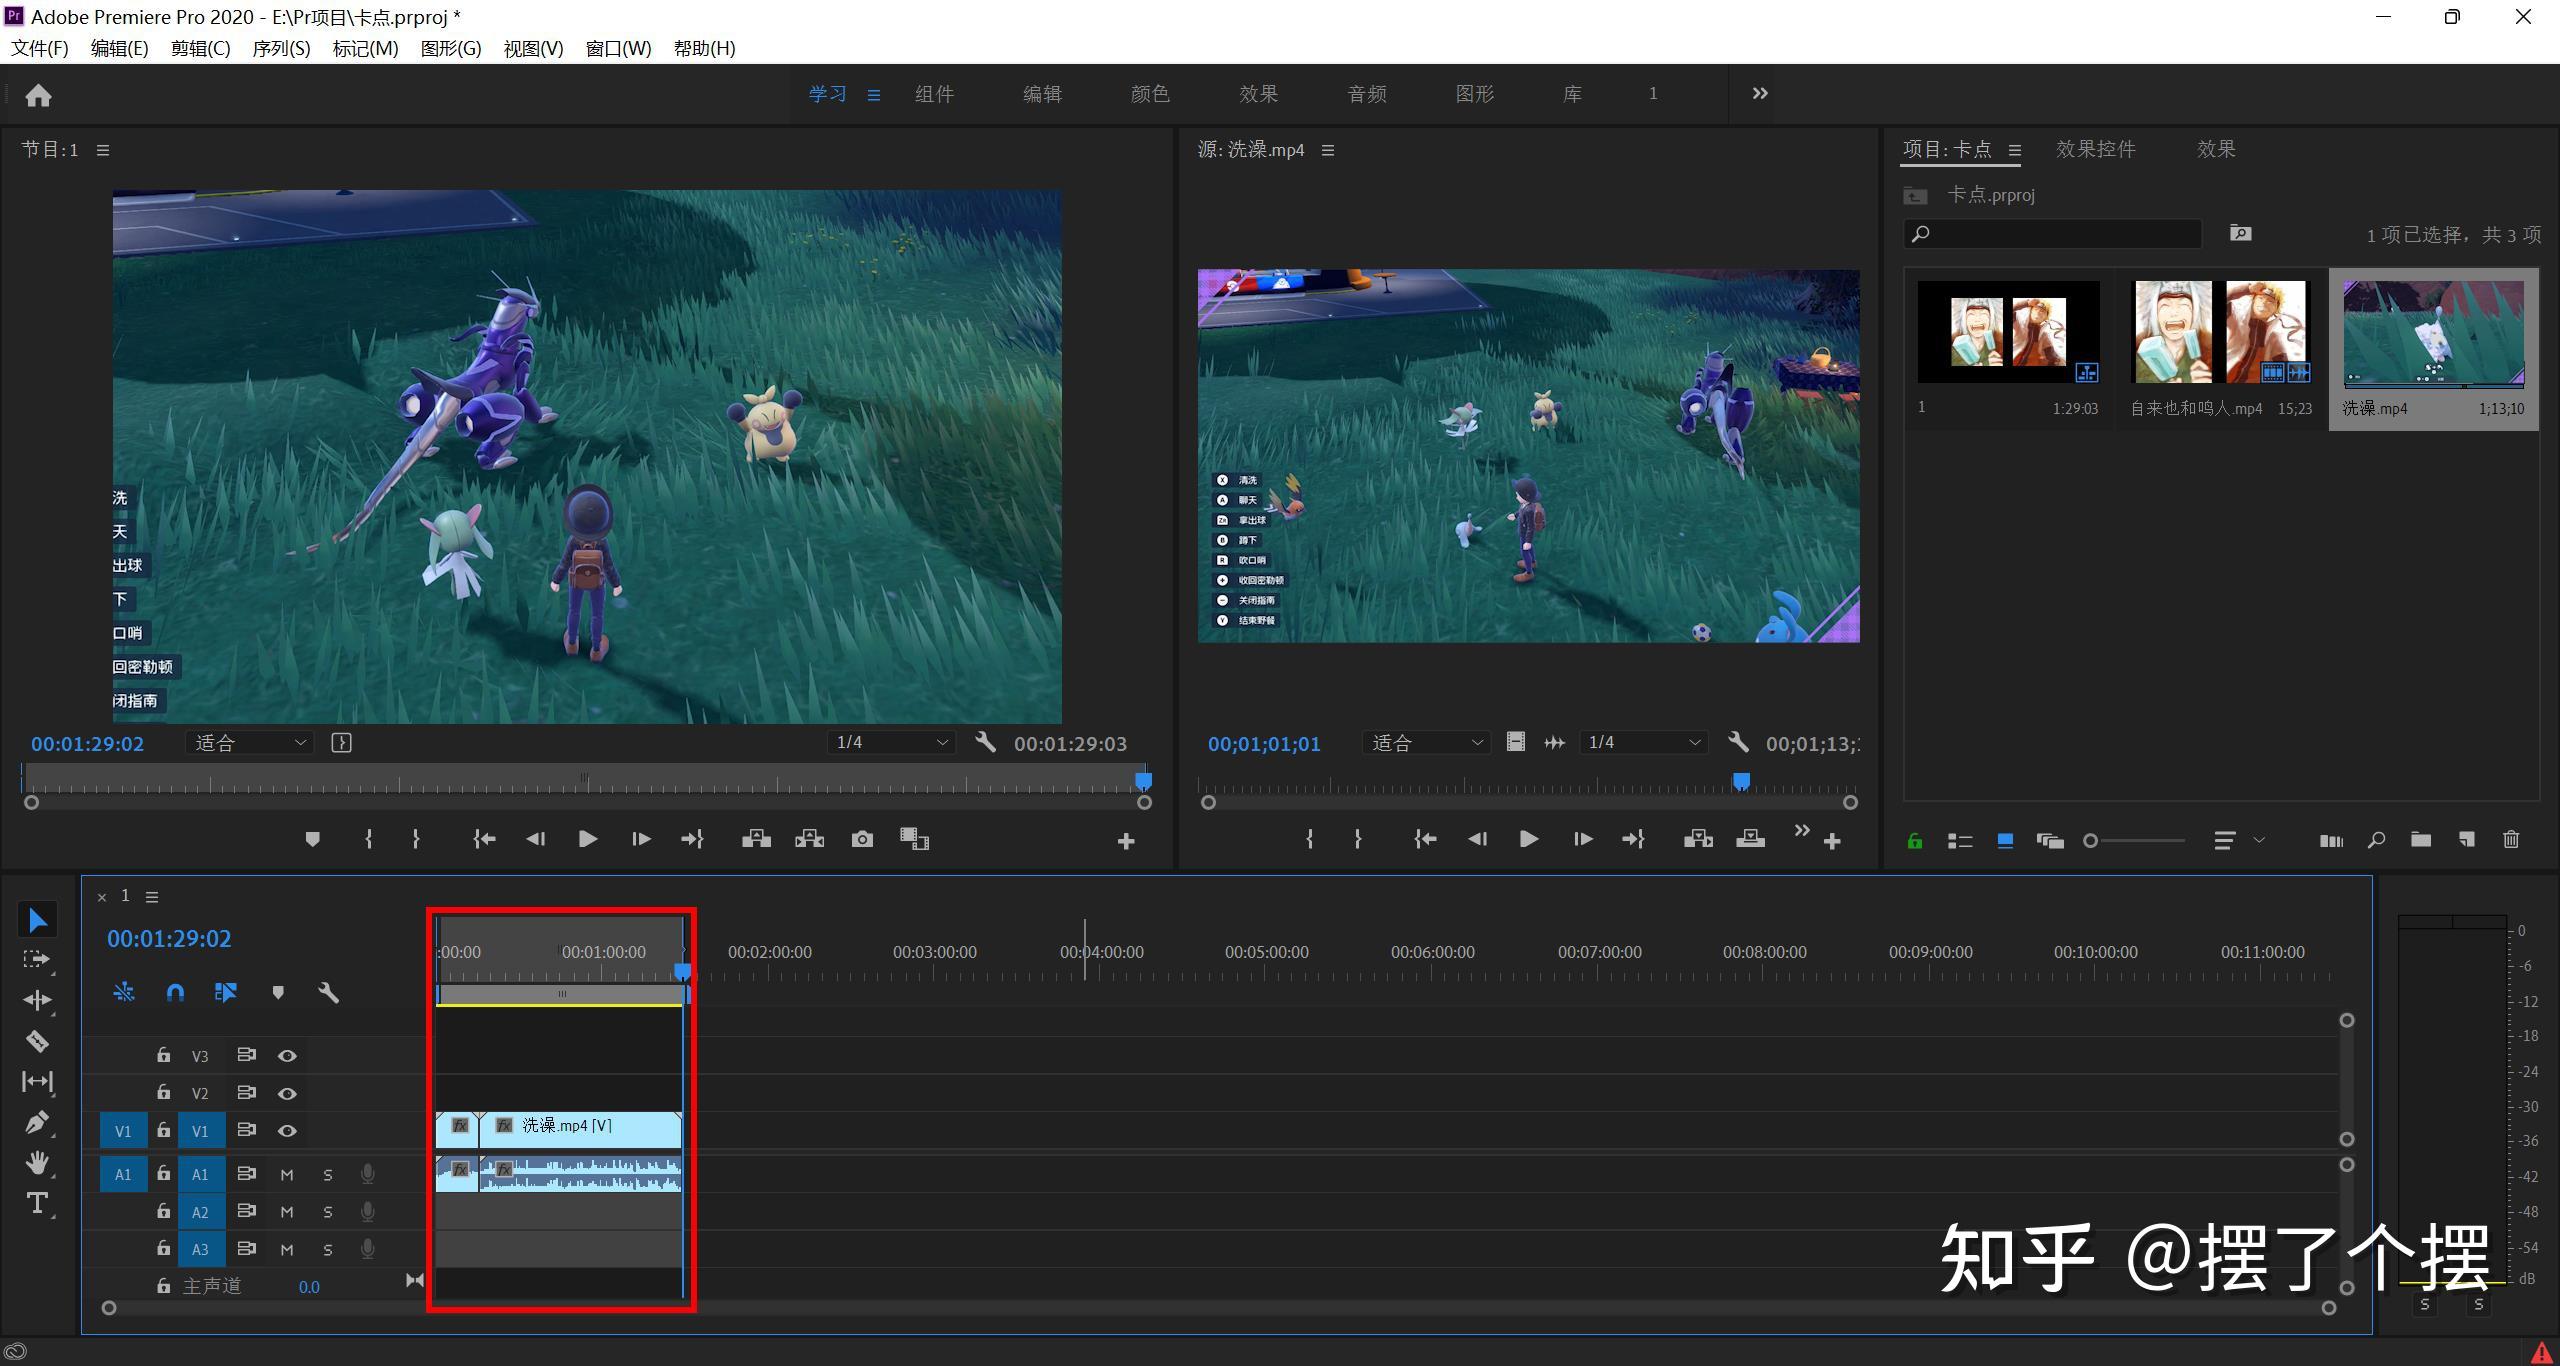Hide the V1 track output
This screenshot has width=2560, height=1366.
pos(287,1131)
